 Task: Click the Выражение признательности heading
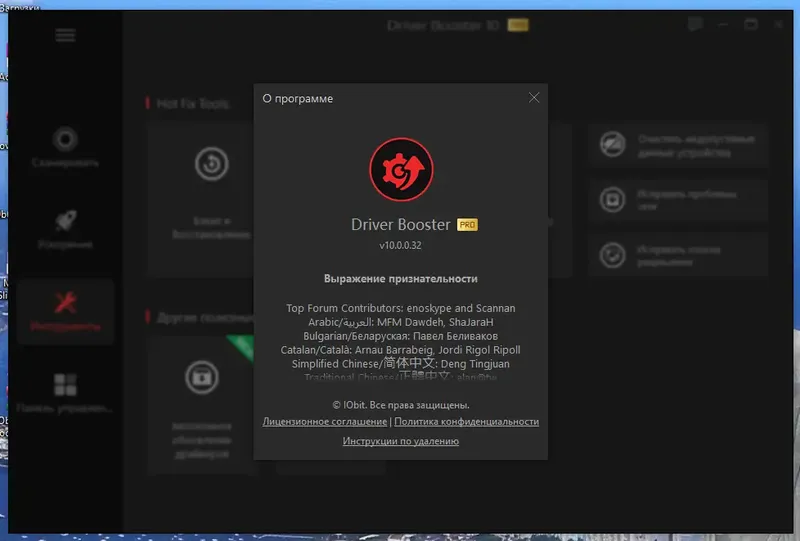tap(401, 279)
